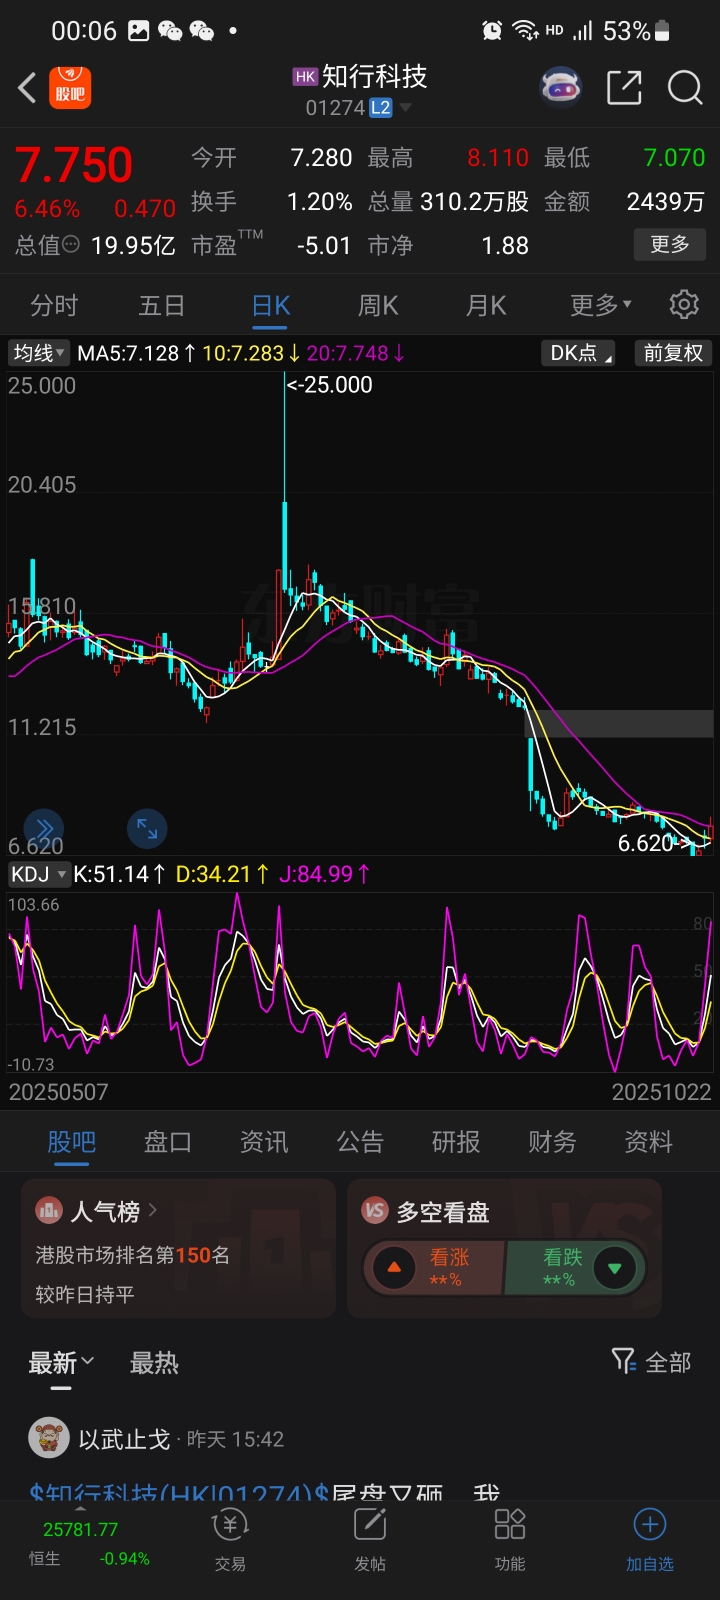The image size is (720, 1600).
Task: Switch to 最热 posts
Action: [154, 1362]
